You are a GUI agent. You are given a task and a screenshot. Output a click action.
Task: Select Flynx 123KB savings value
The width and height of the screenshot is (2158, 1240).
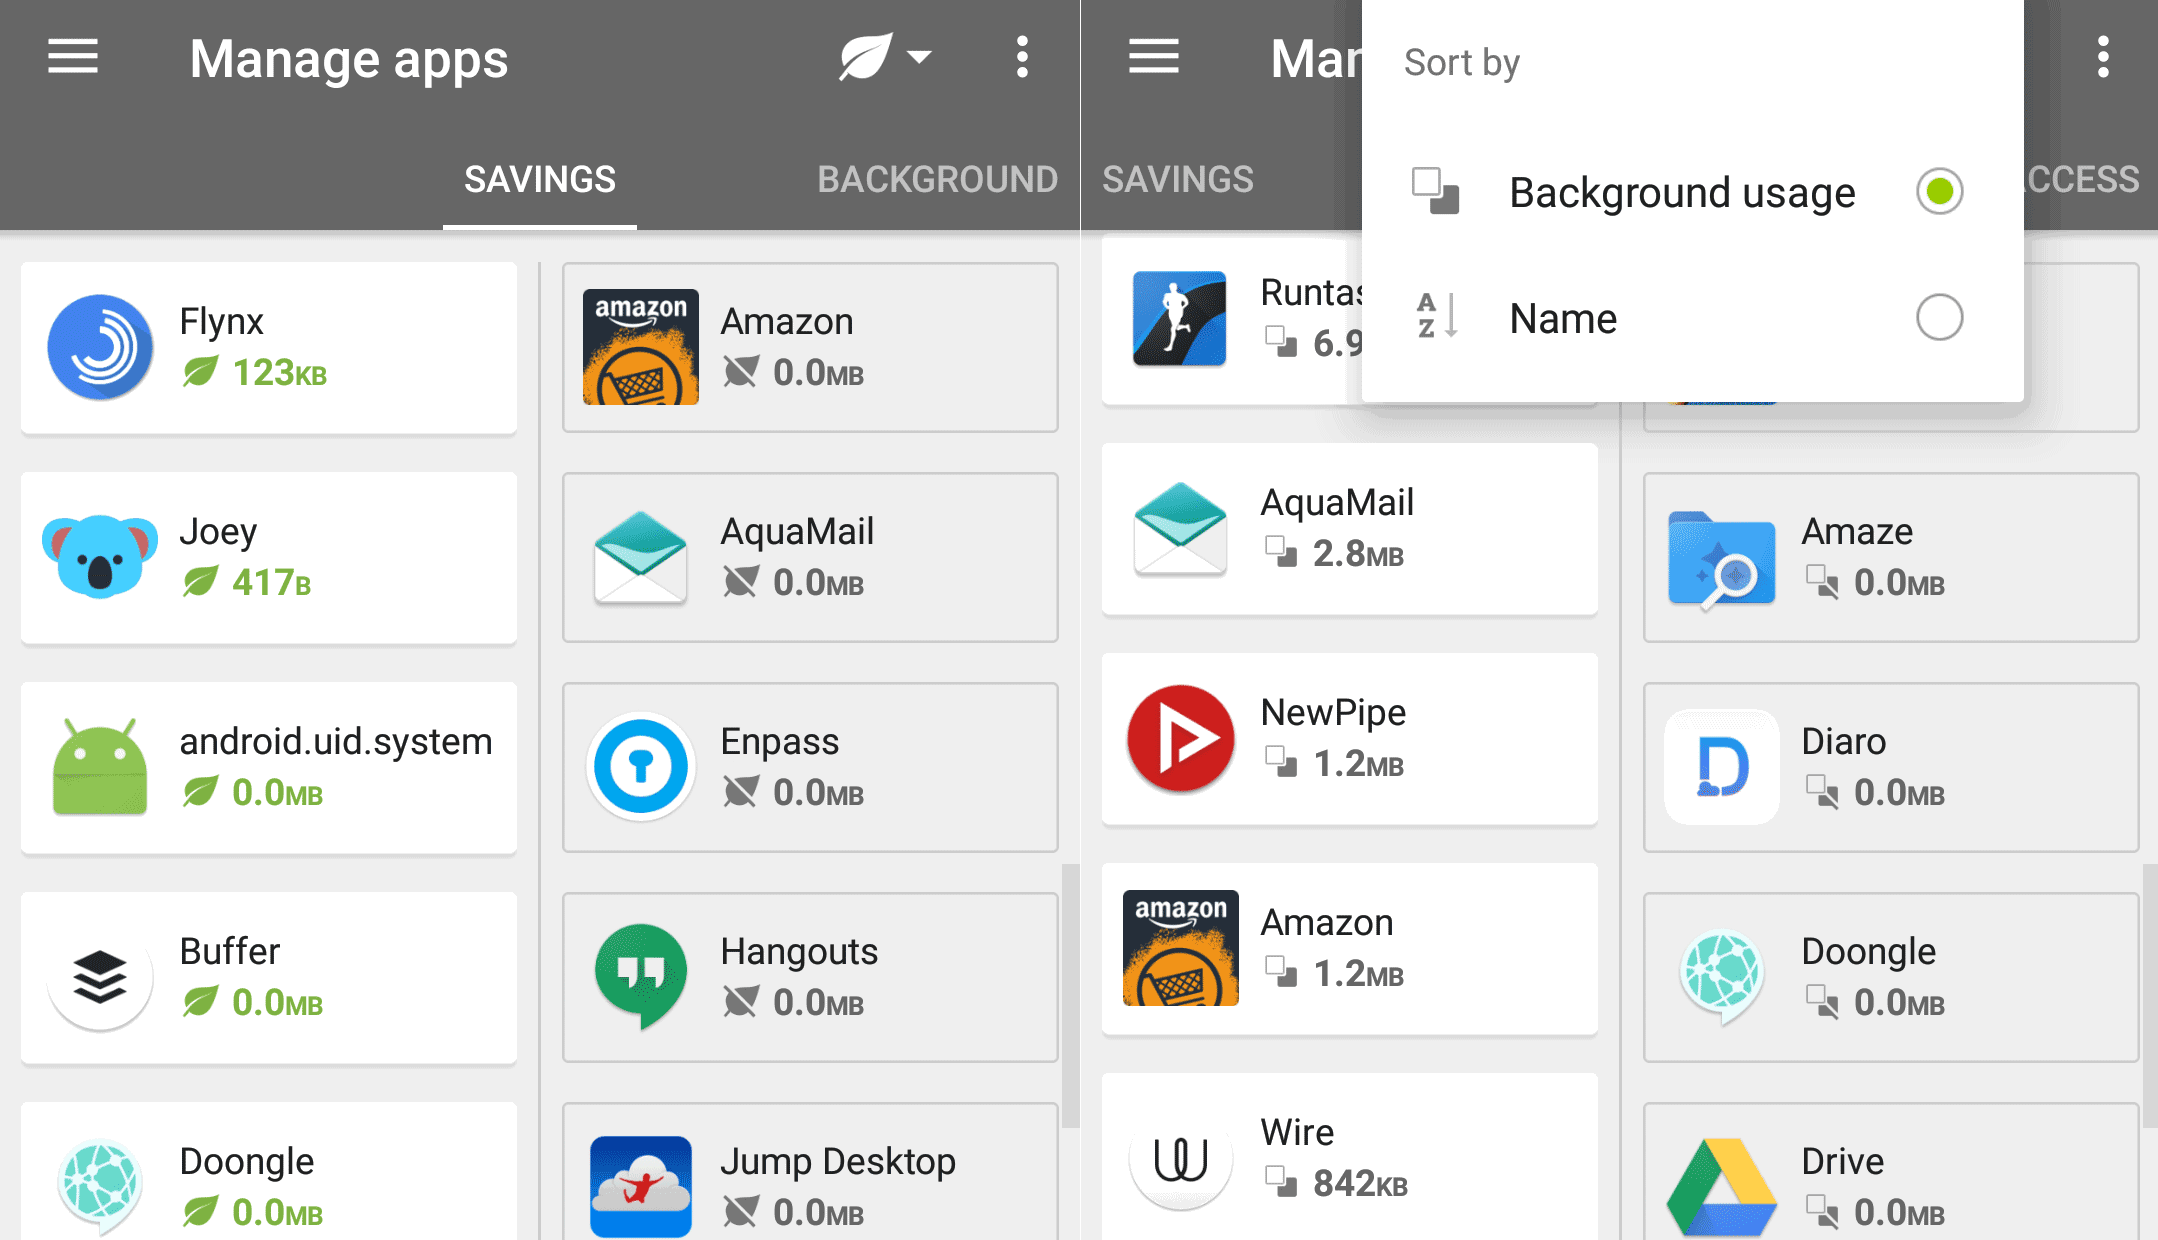tap(280, 373)
